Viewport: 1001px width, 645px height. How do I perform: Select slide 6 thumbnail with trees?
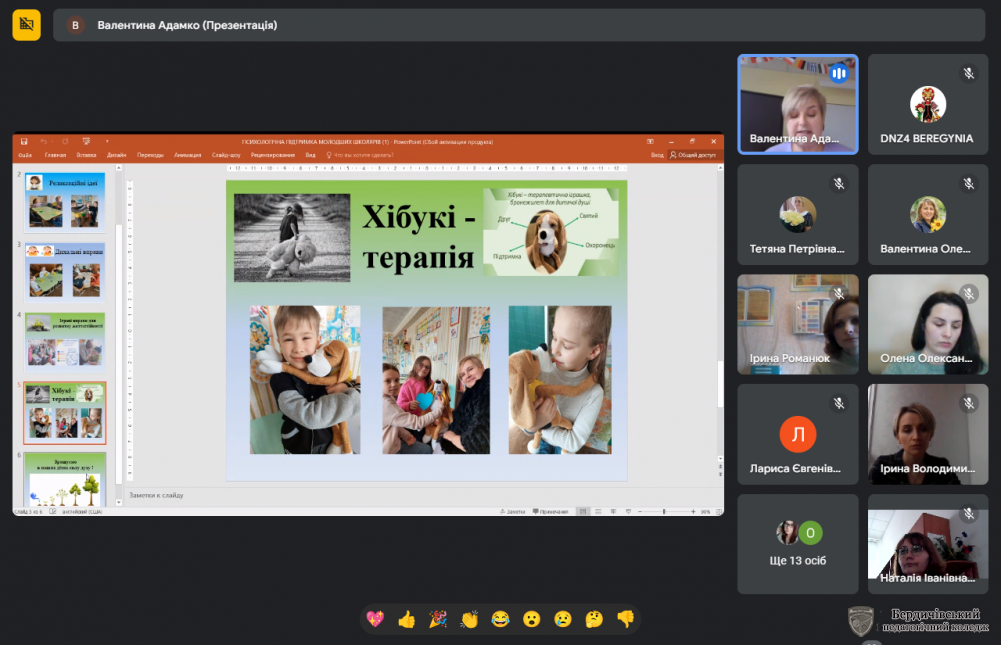pyautogui.click(x=65, y=481)
